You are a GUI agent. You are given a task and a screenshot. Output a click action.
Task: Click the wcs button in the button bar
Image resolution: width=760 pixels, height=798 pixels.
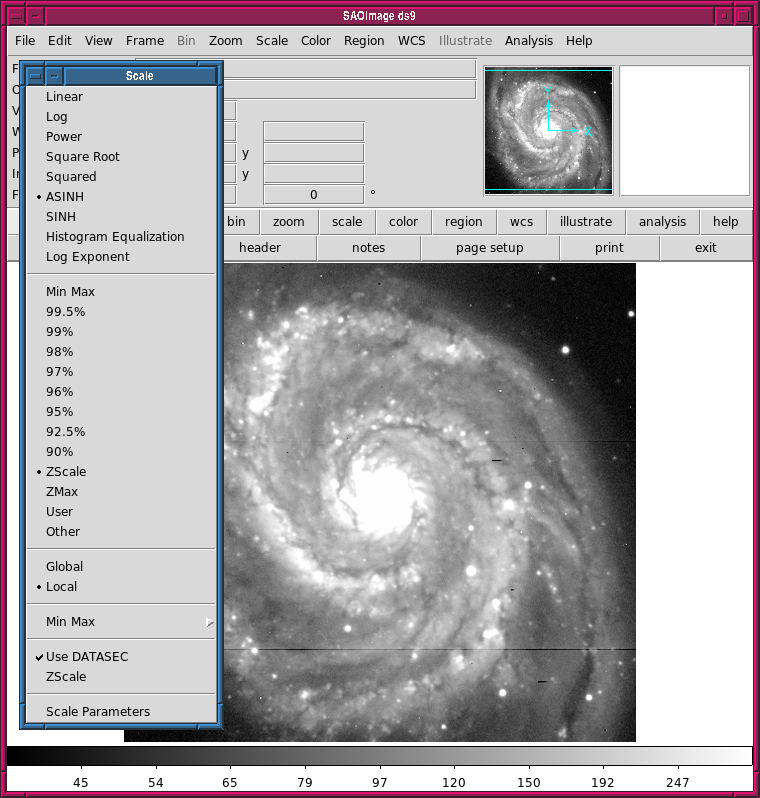(x=521, y=222)
